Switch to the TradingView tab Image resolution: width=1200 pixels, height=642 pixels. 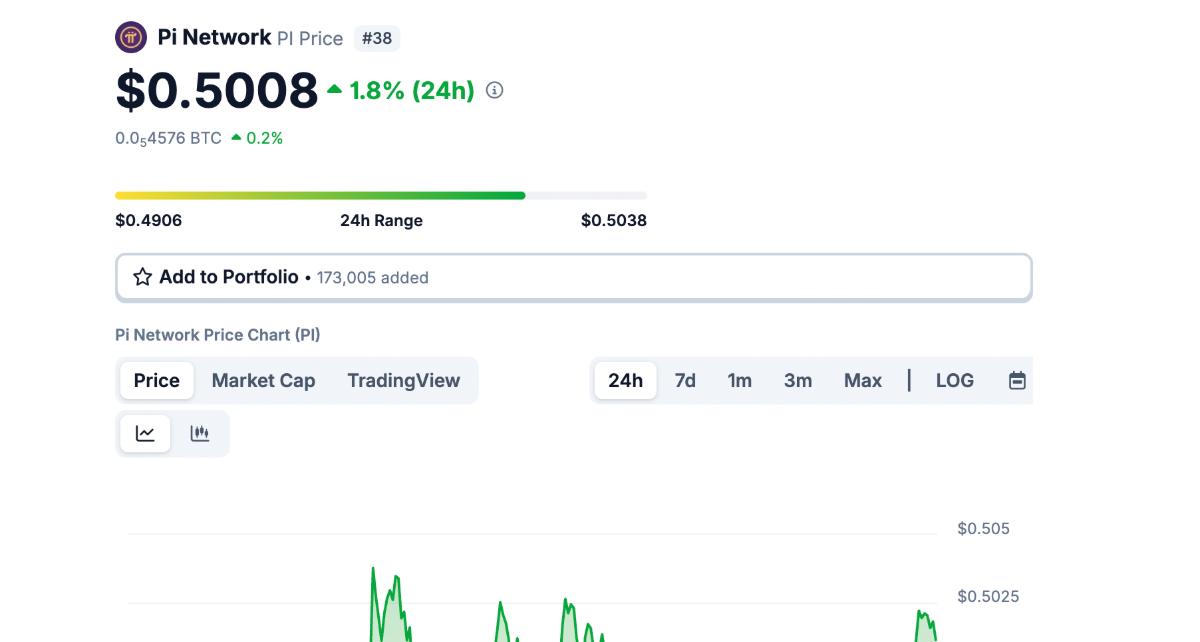pos(404,380)
